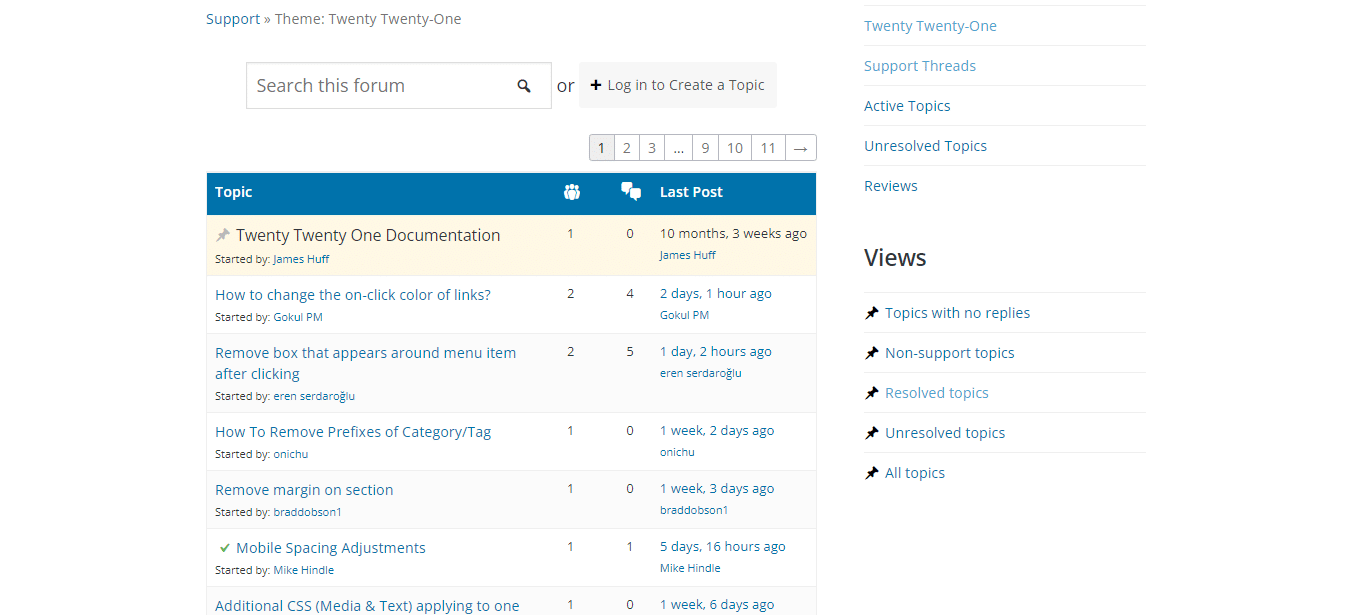Click the plus icon on Log in to Create a Topic
This screenshot has height=615, width=1355.
tap(594, 84)
